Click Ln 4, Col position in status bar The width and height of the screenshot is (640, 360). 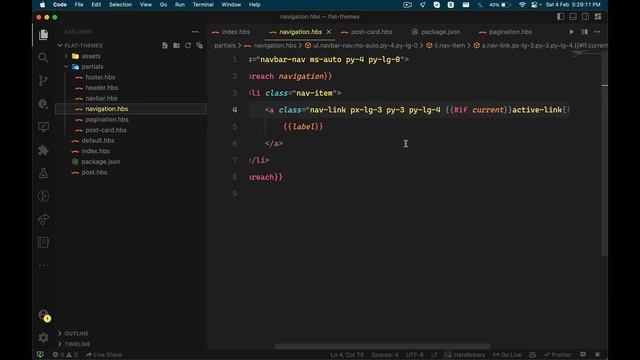tap(347, 355)
